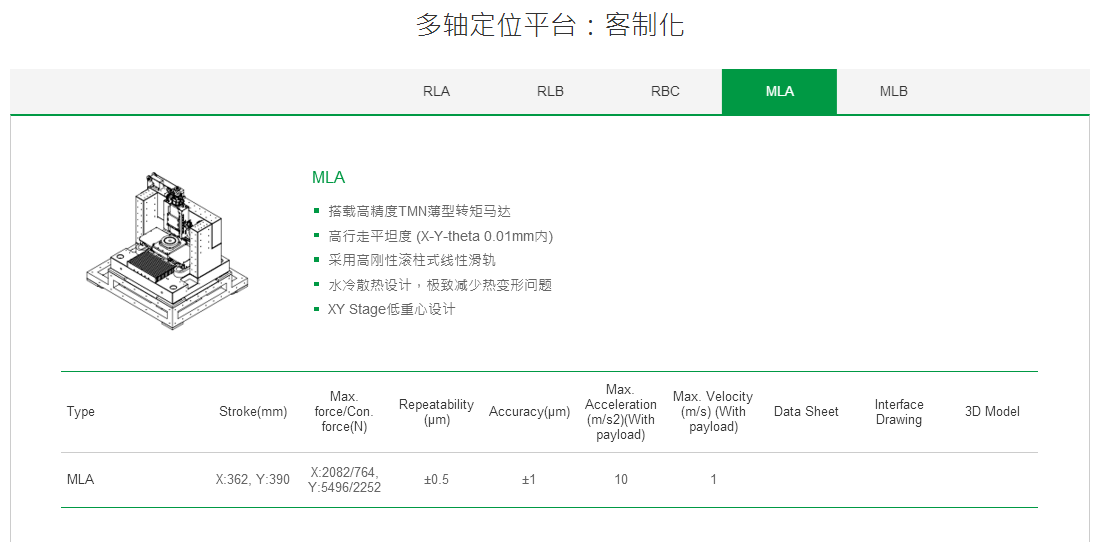This screenshot has height=542, width=1098.
Task: Switch to the MLB tab
Action: pyautogui.click(x=893, y=91)
